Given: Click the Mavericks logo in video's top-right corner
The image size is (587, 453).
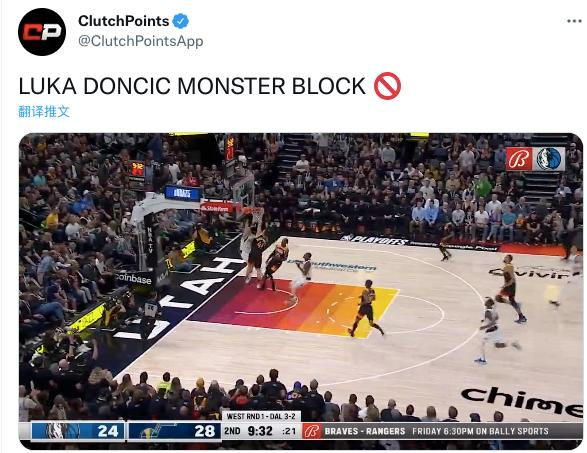Looking at the screenshot, I should (x=548, y=159).
